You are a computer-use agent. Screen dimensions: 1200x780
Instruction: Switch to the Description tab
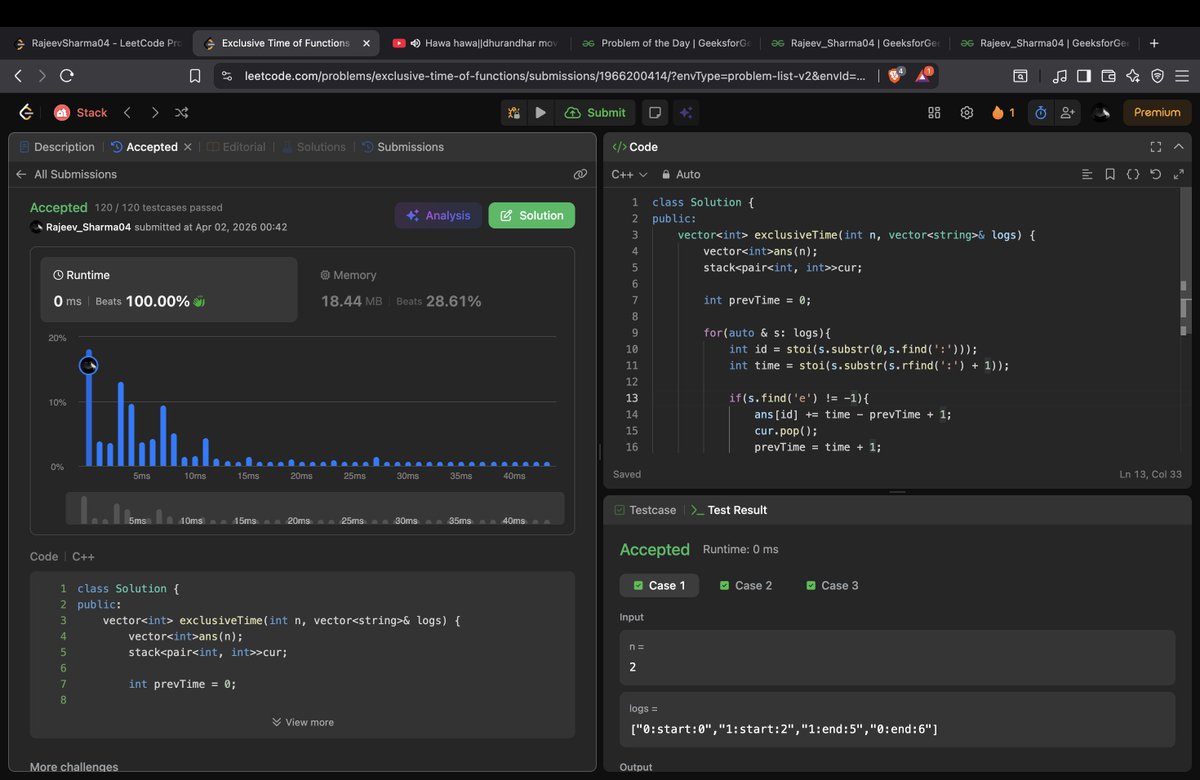coord(57,147)
